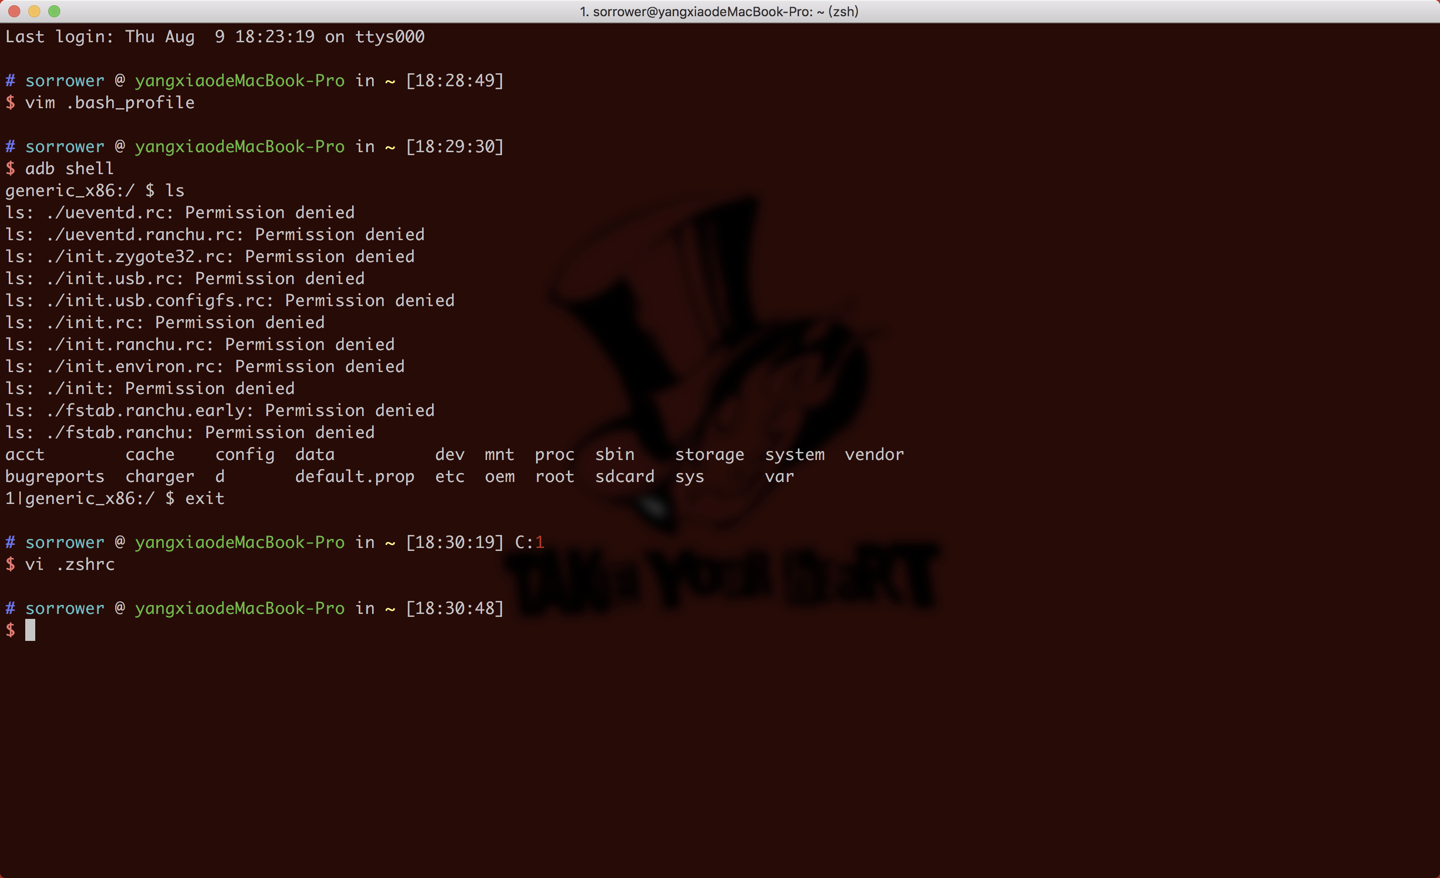
Task: Click the 'dev' directory name
Action: pos(450,455)
